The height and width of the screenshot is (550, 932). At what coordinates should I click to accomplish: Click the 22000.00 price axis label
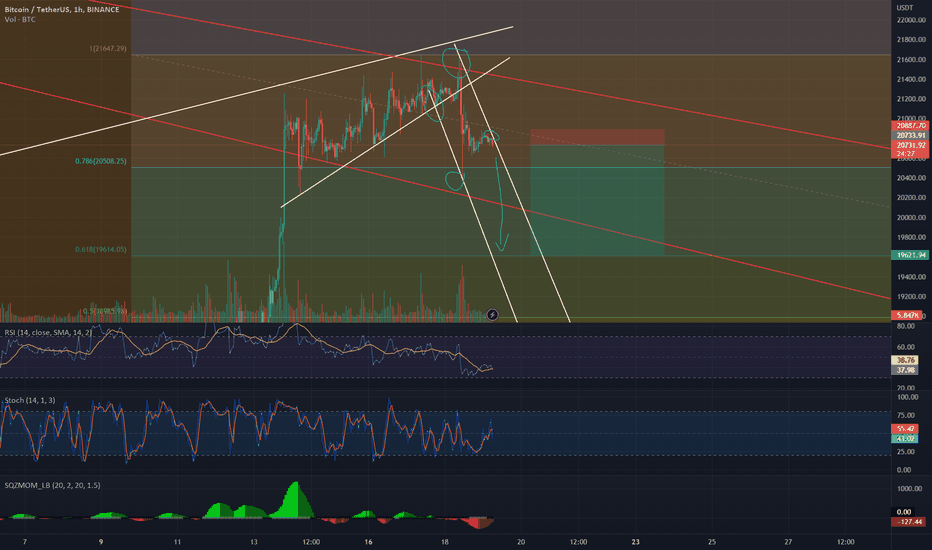click(x=911, y=20)
